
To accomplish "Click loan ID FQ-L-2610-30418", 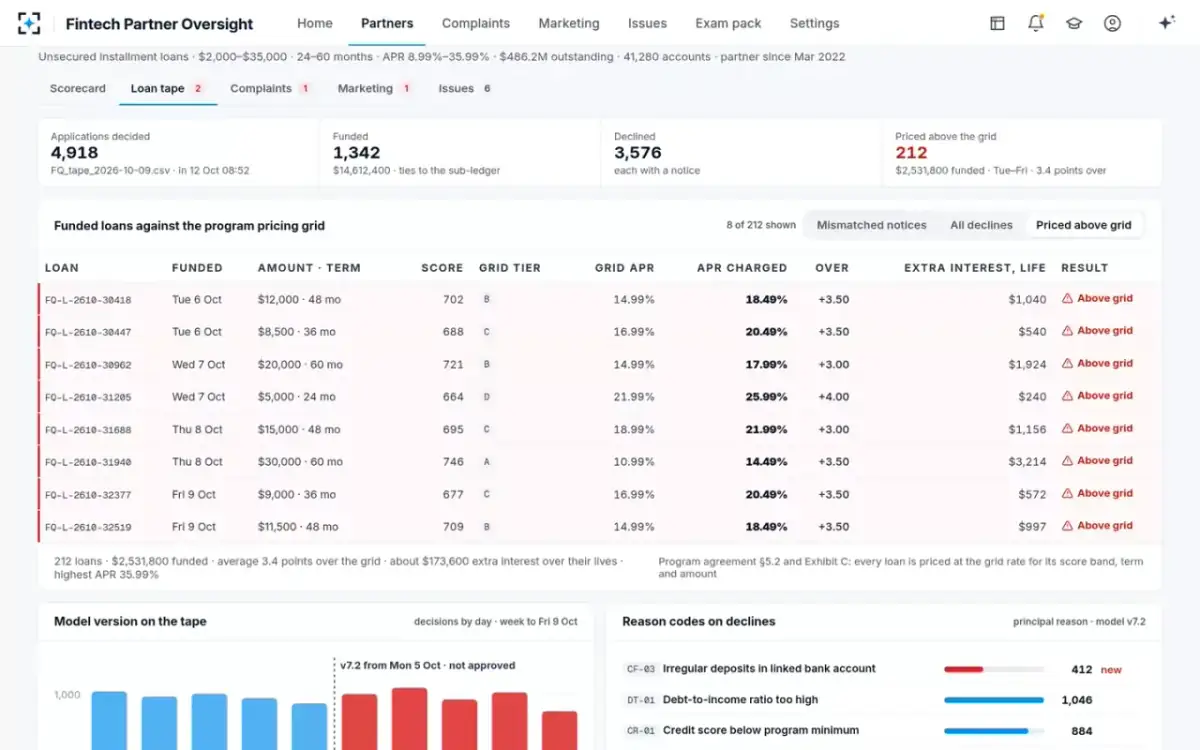I will click(x=88, y=300).
